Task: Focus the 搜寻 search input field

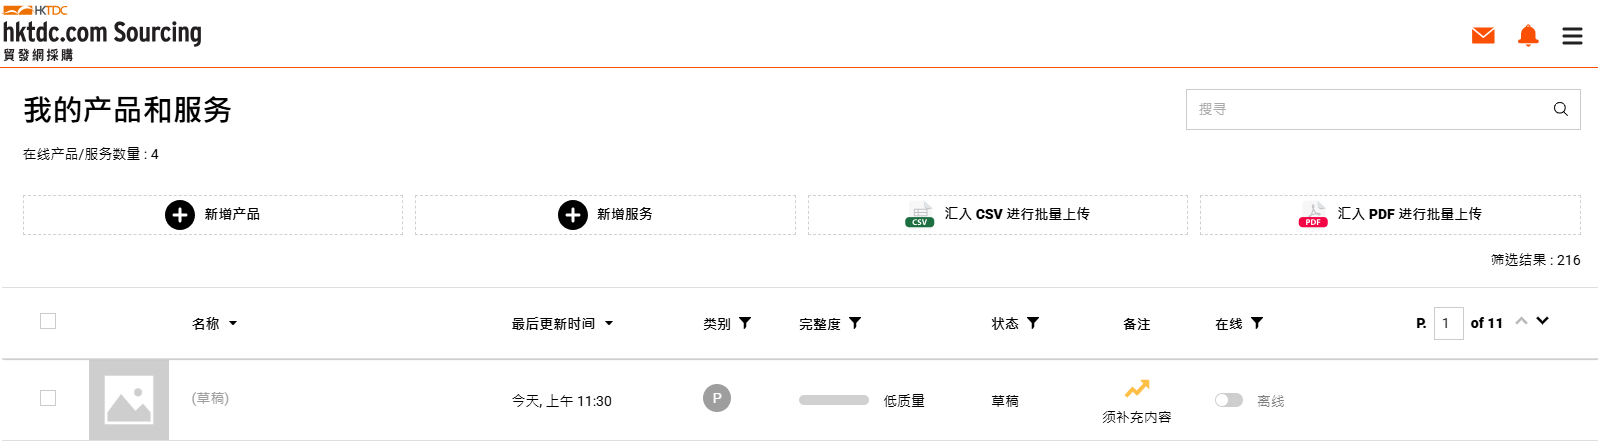Action: pyautogui.click(x=1365, y=109)
